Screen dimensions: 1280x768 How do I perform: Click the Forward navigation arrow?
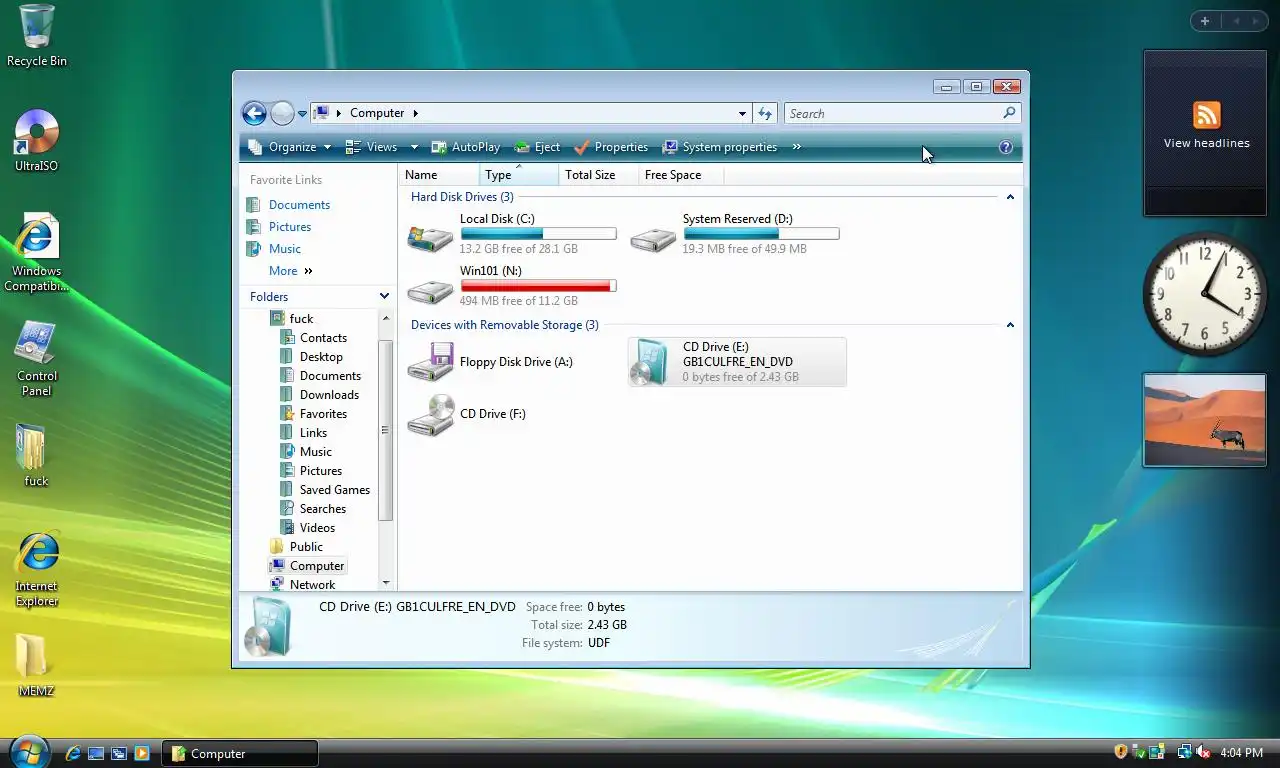click(x=282, y=113)
